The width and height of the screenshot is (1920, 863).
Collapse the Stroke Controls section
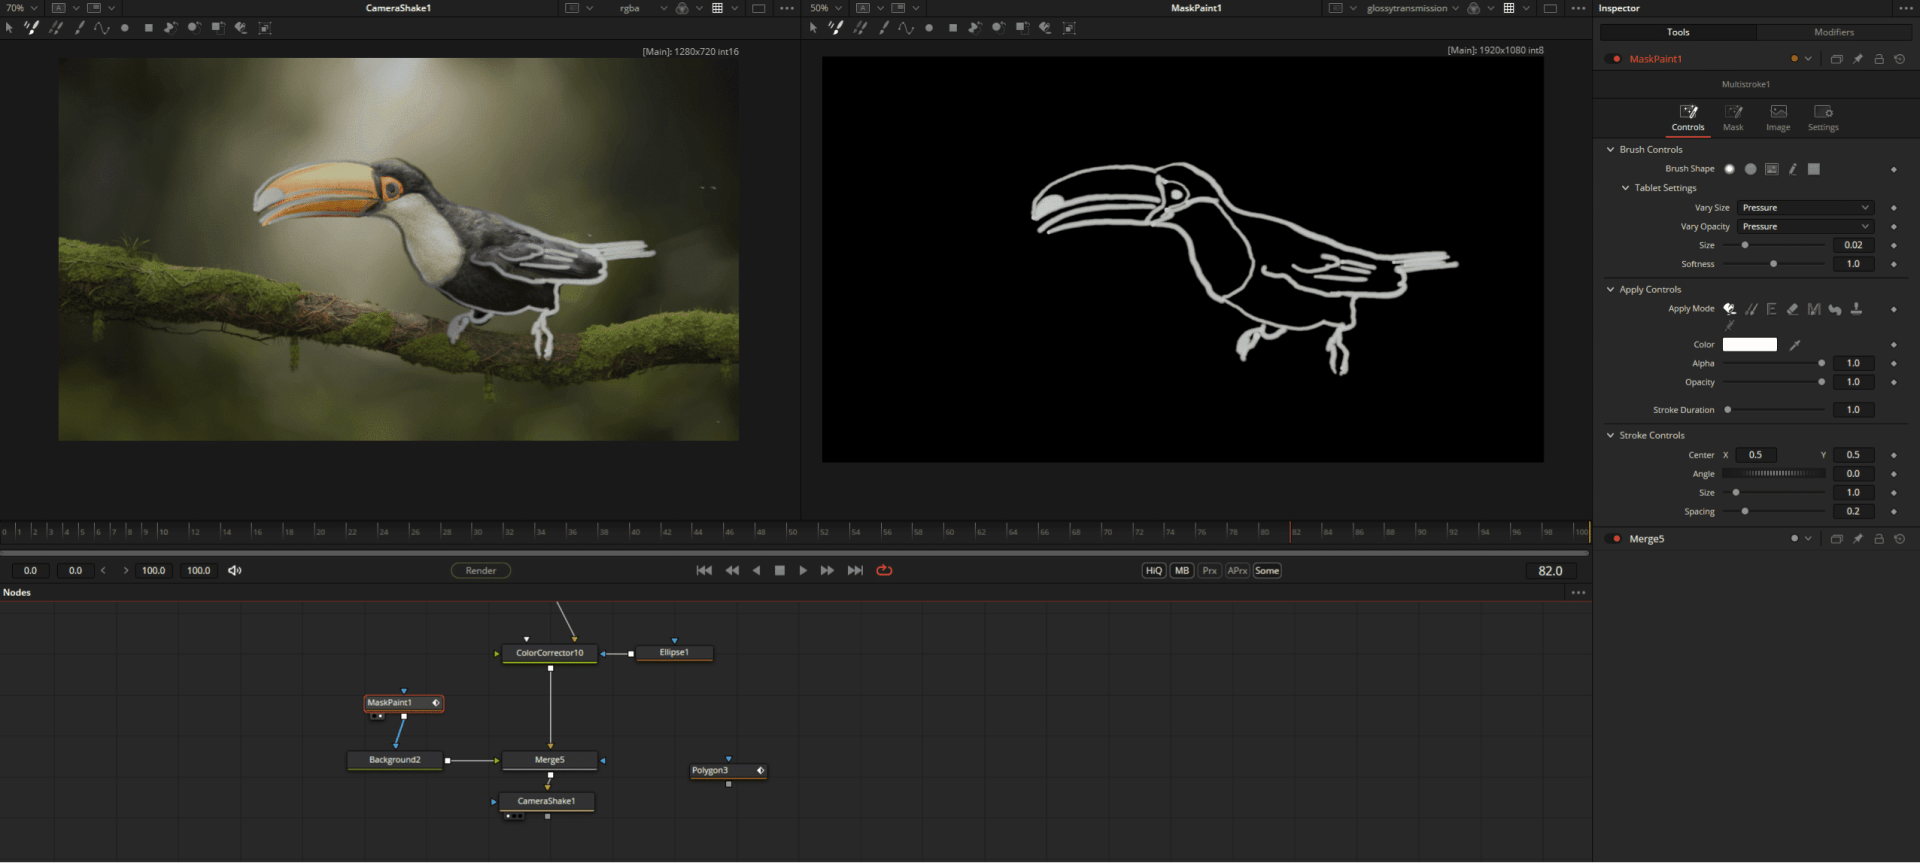click(x=1610, y=436)
